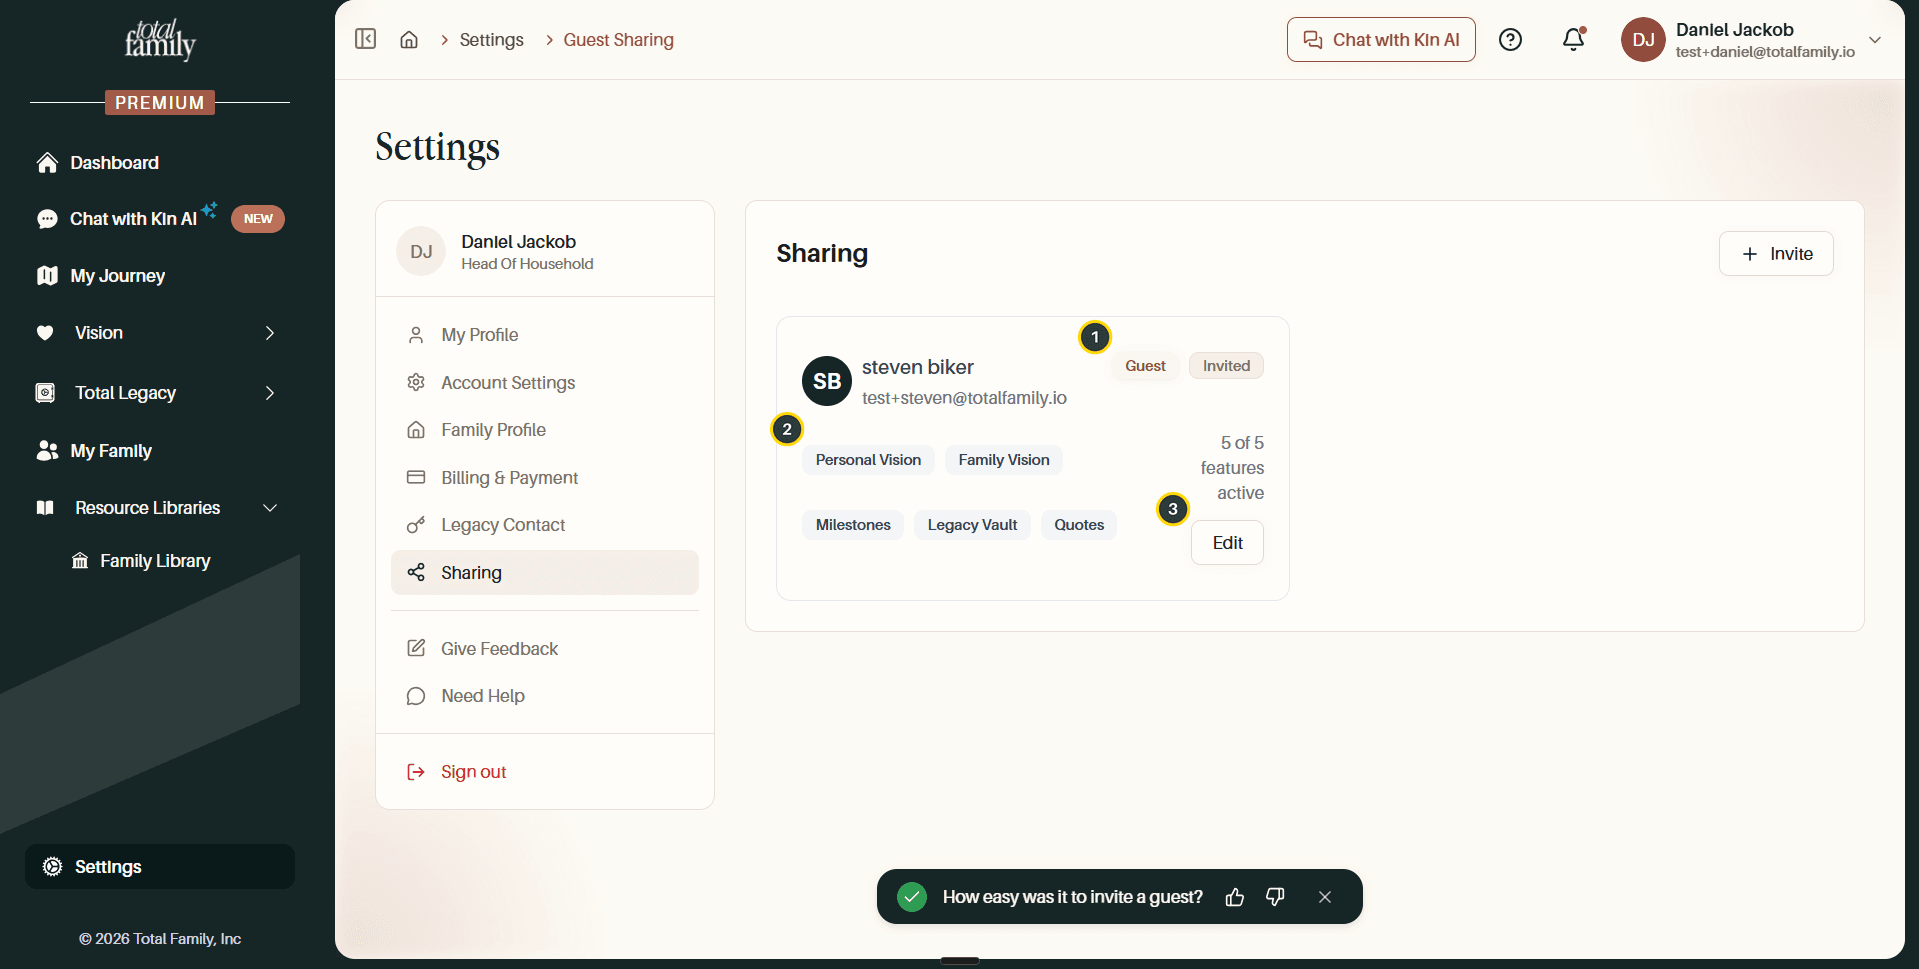Open notifications bell icon
The width and height of the screenshot is (1919, 969).
coord(1573,40)
